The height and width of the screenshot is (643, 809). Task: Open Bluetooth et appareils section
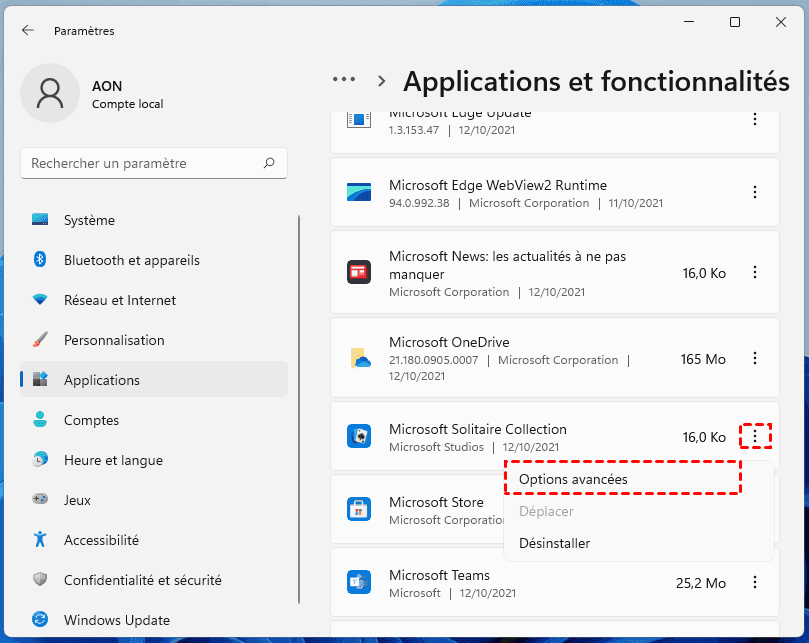[x=131, y=260]
